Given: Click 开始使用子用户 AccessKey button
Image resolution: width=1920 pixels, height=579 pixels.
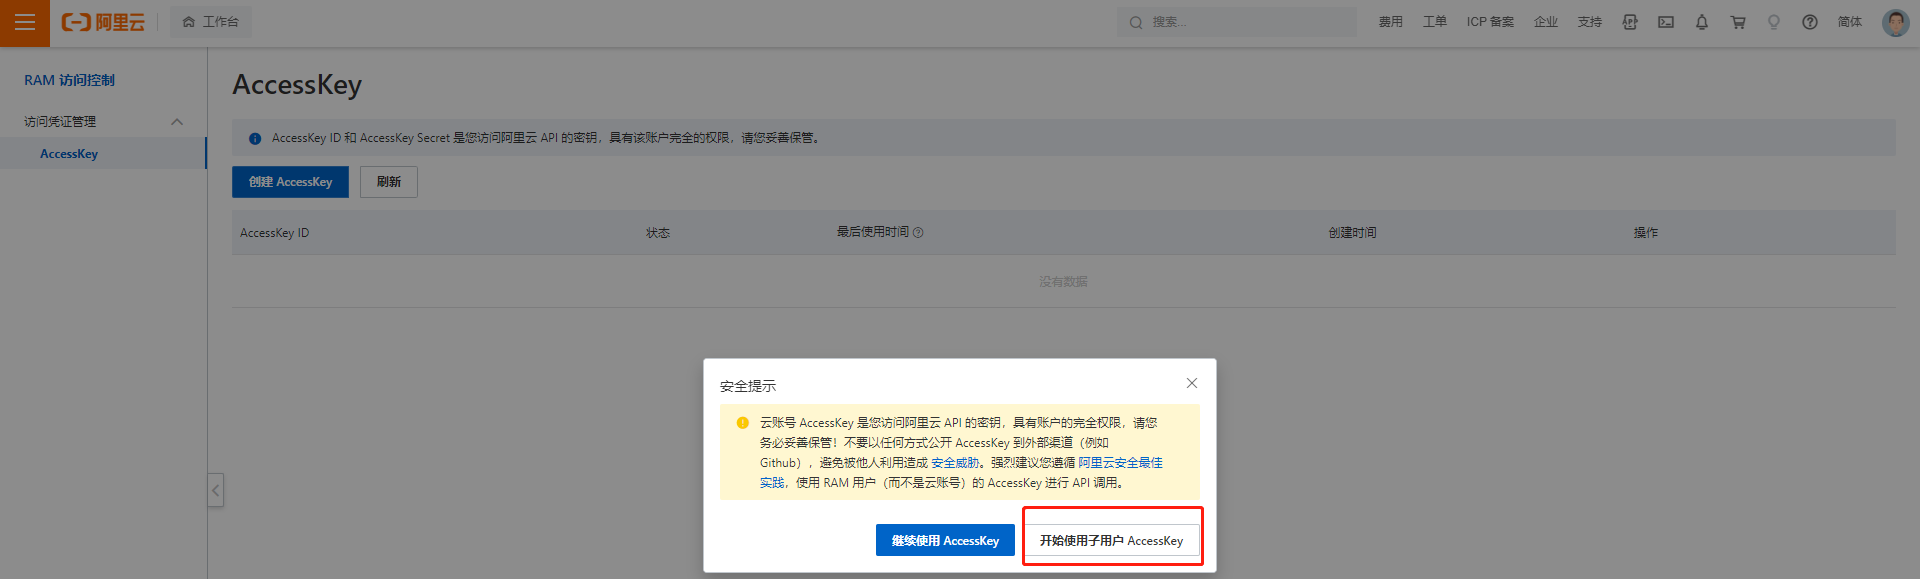Looking at the screenshot, I should pyautogui.click(x=1111, y=540).
